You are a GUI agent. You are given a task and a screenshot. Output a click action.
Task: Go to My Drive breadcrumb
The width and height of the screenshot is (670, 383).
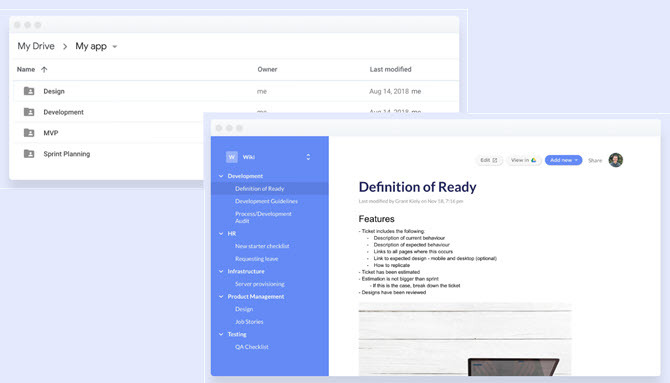coord(36,46)
